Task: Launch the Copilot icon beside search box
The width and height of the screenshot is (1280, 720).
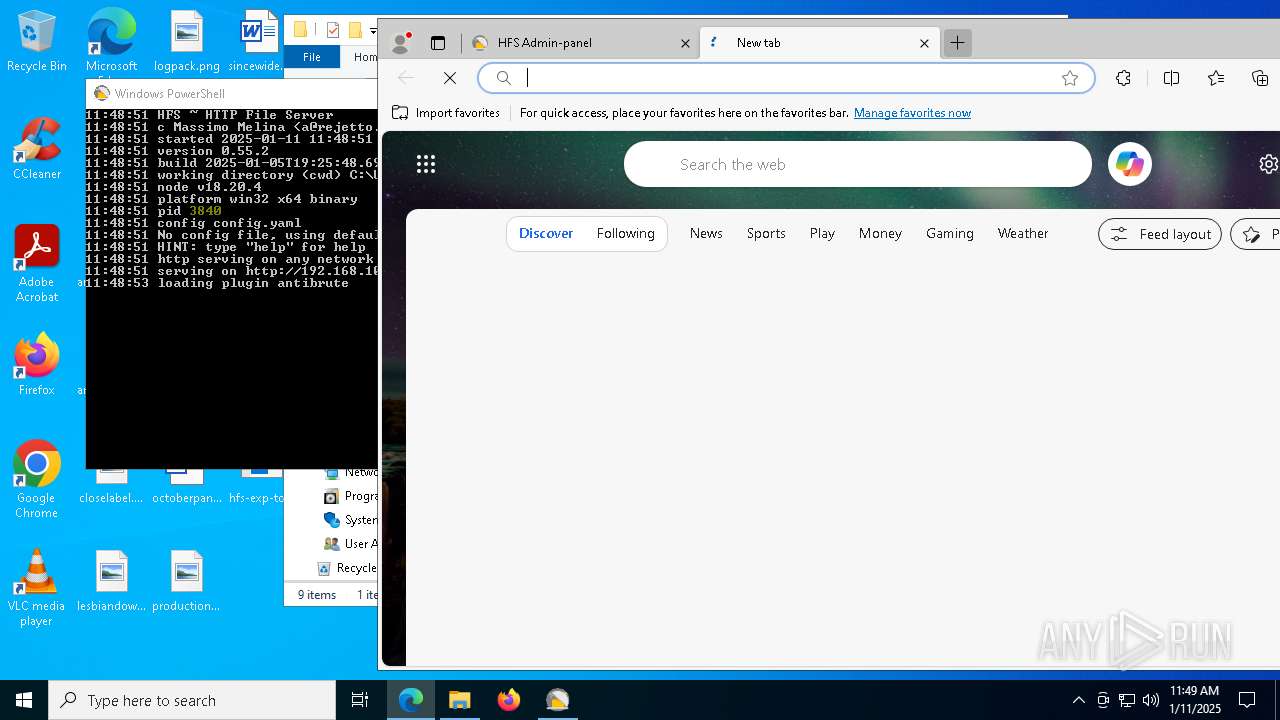Action: coord(1130,164)
